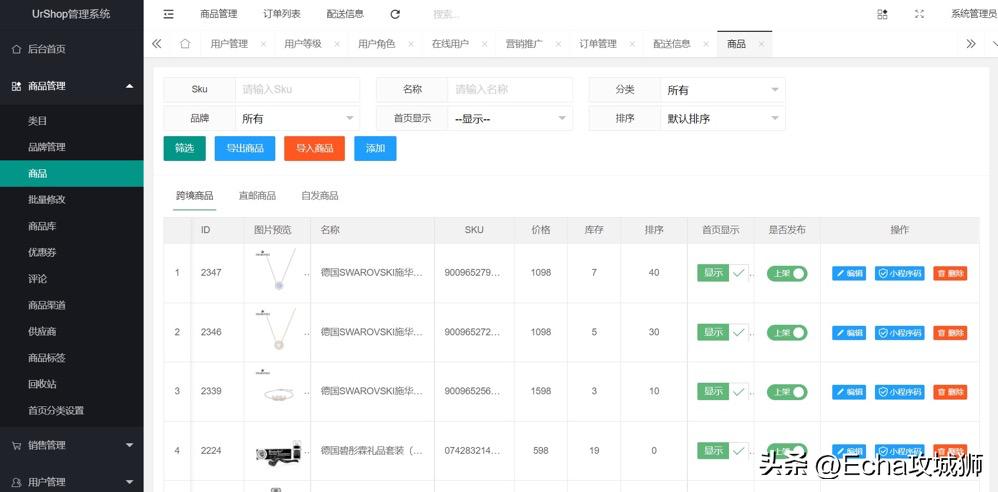
Task: Close the 用户管理 tab
Action: click(263, 45)
